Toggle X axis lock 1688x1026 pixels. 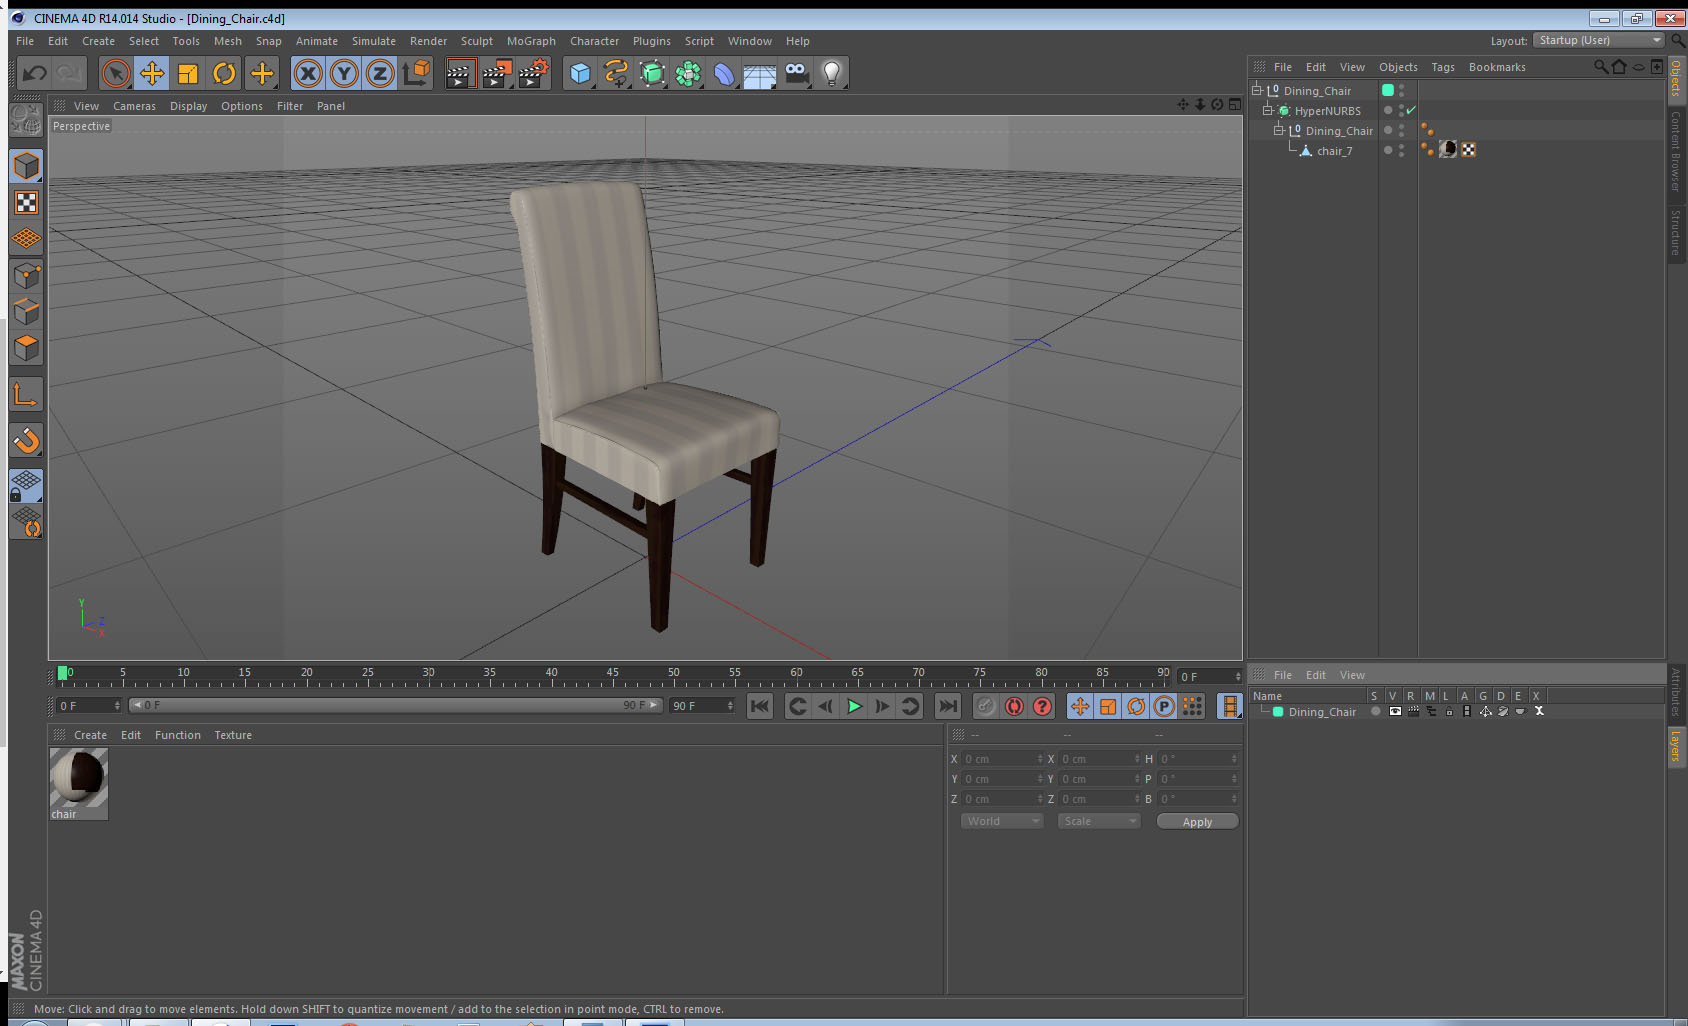[308, 73]
